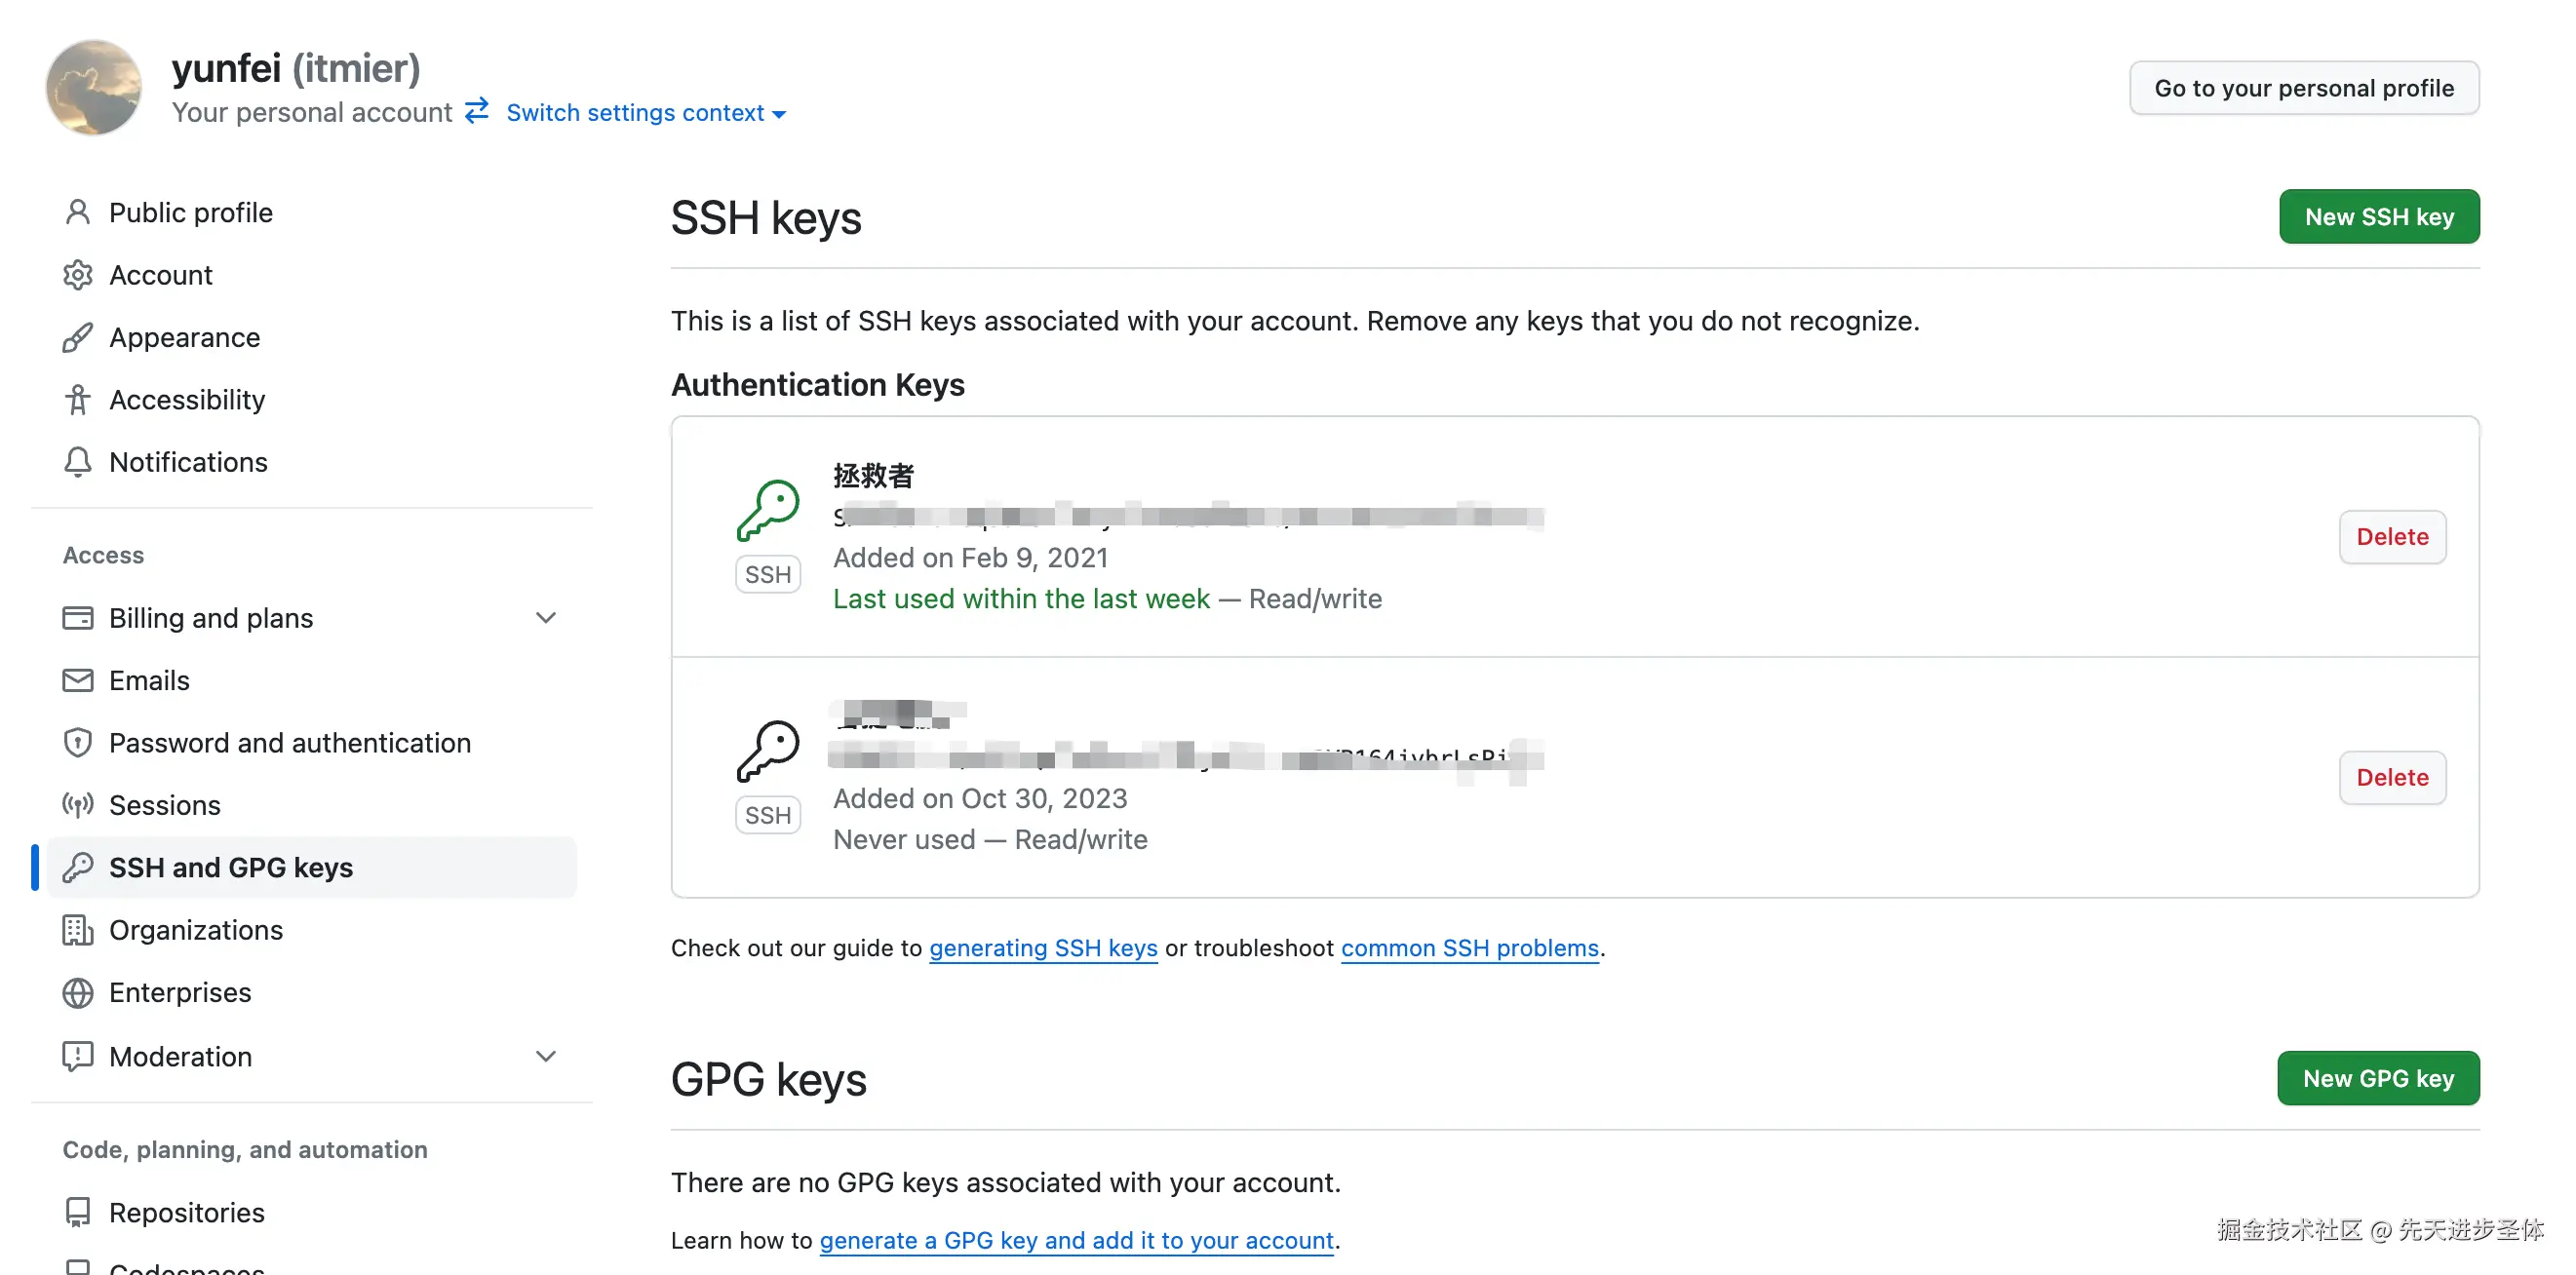Click the Sessions broadcast icon
This screenshot has width=2576, height=1275.
(77, 805)
